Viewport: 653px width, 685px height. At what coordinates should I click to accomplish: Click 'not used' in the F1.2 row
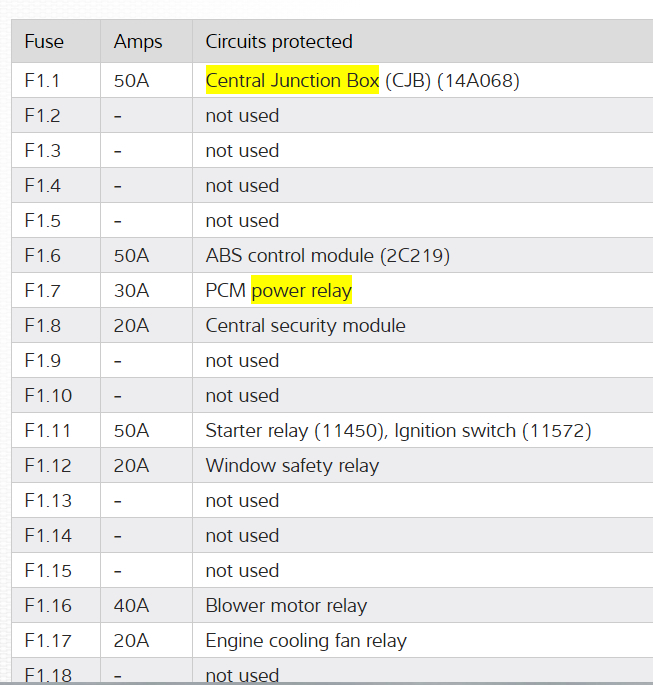242,116
